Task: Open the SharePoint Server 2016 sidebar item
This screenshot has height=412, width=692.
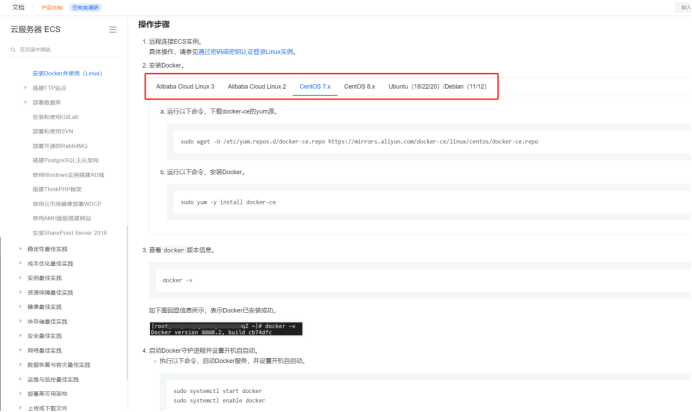Action: coord(70,233)
